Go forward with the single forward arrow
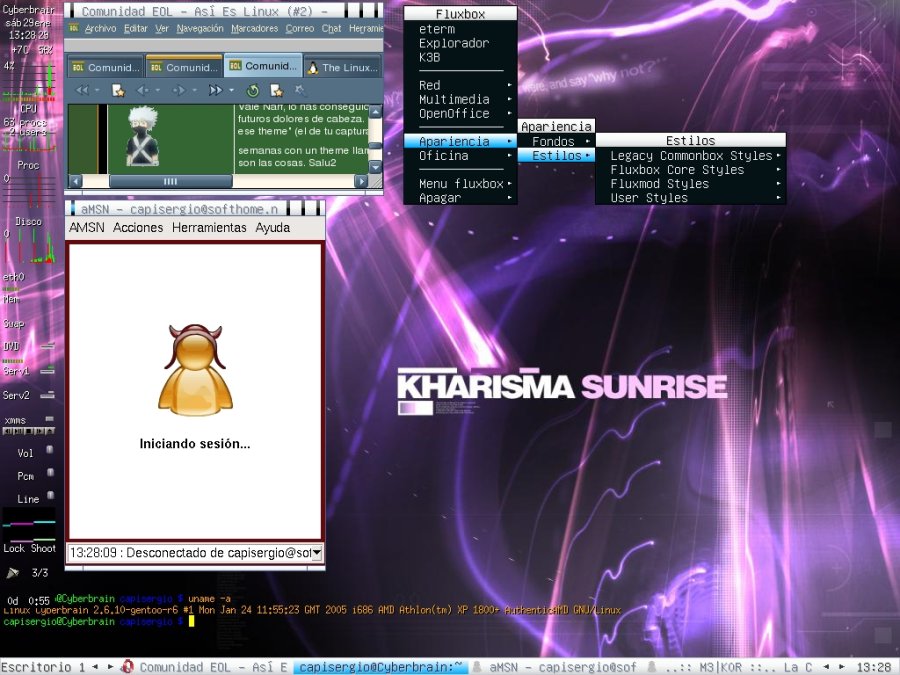900x675 pixels. pos(180,90)
